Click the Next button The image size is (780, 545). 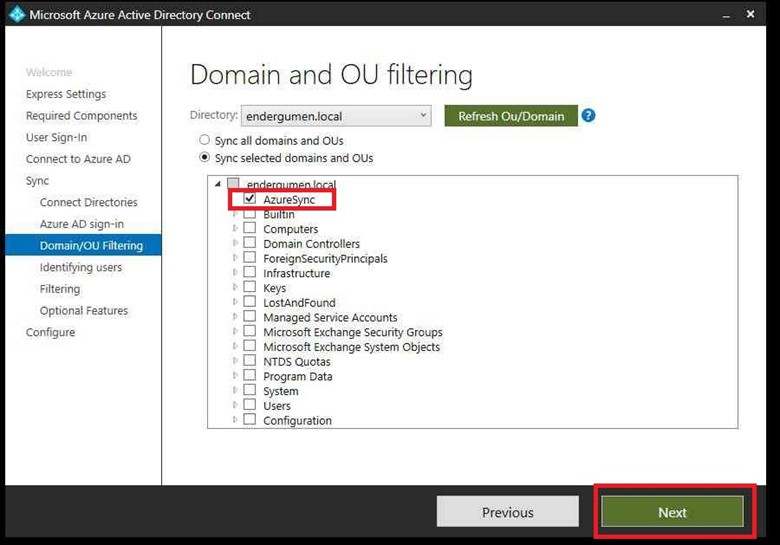[671, 513]
